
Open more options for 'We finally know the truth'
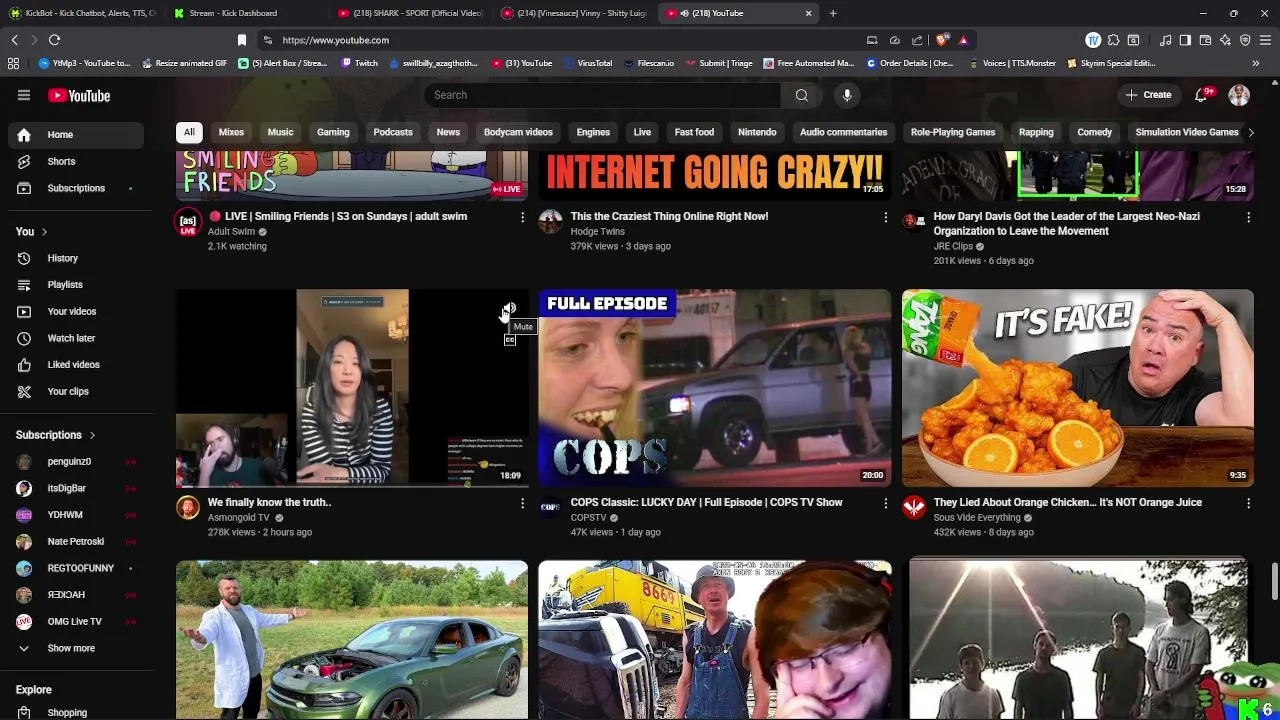(522, 503)
